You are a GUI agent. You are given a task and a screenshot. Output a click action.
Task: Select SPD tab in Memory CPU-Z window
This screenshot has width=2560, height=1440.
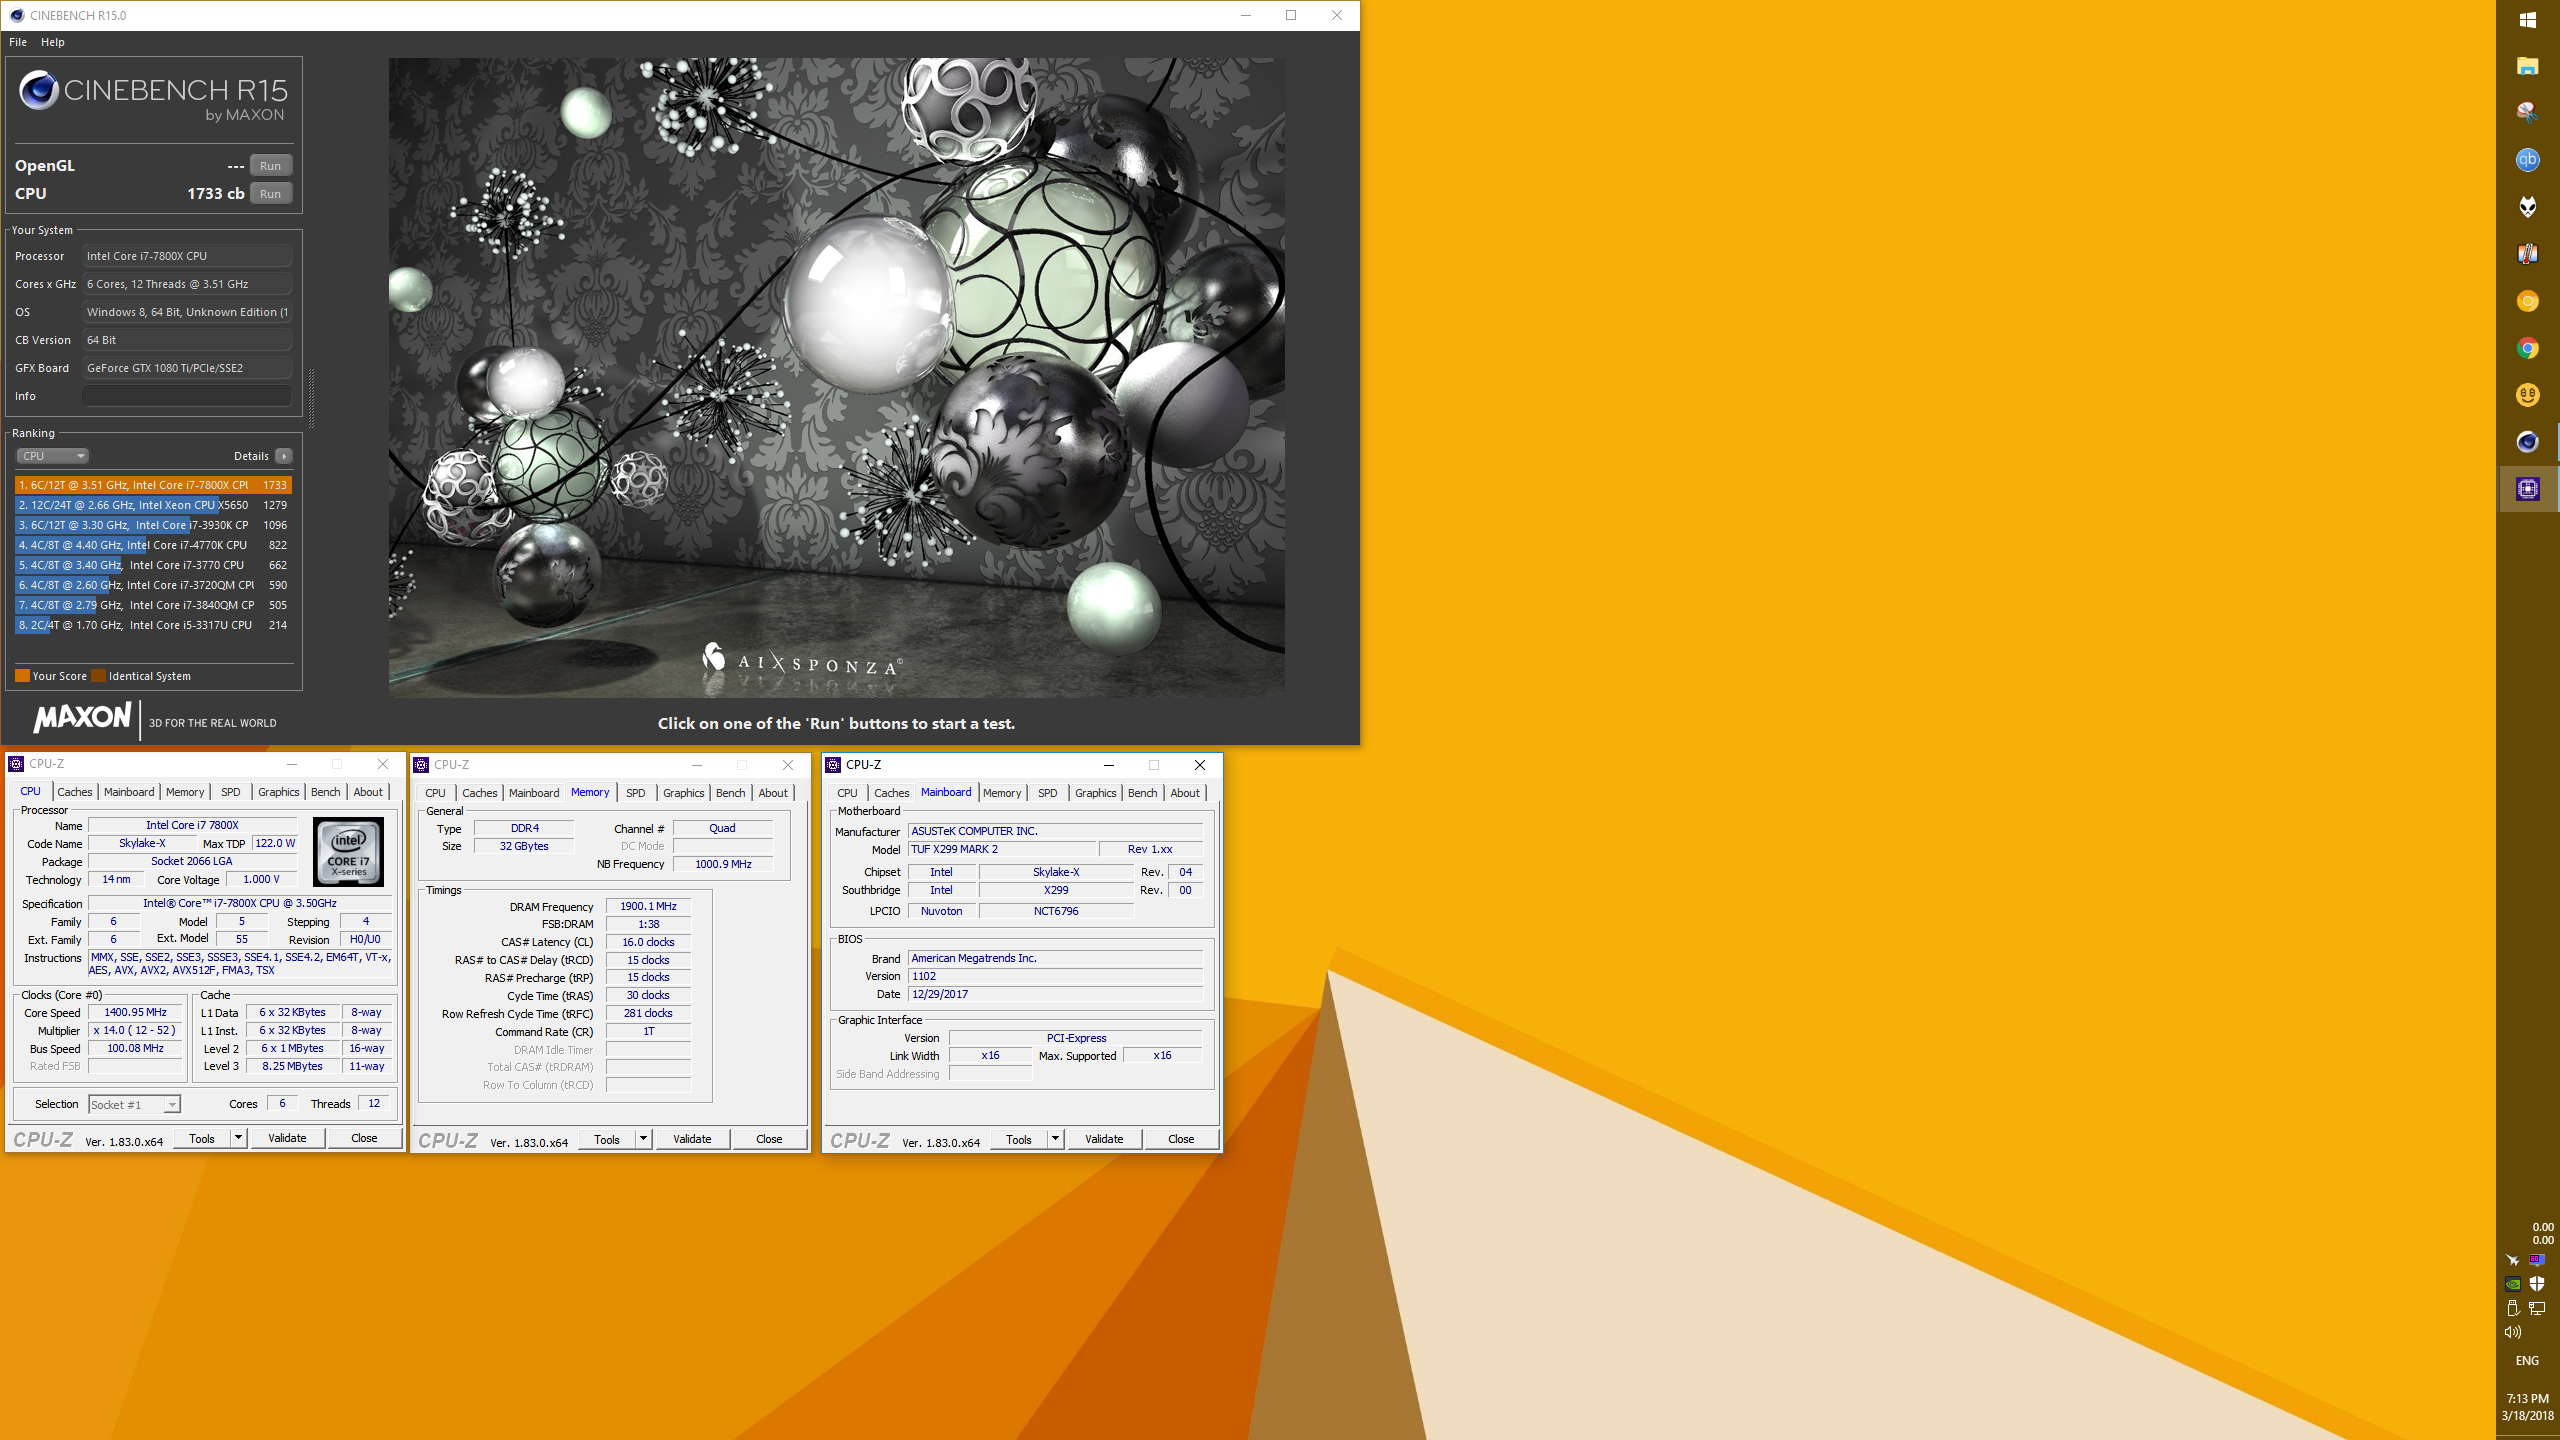636,793
